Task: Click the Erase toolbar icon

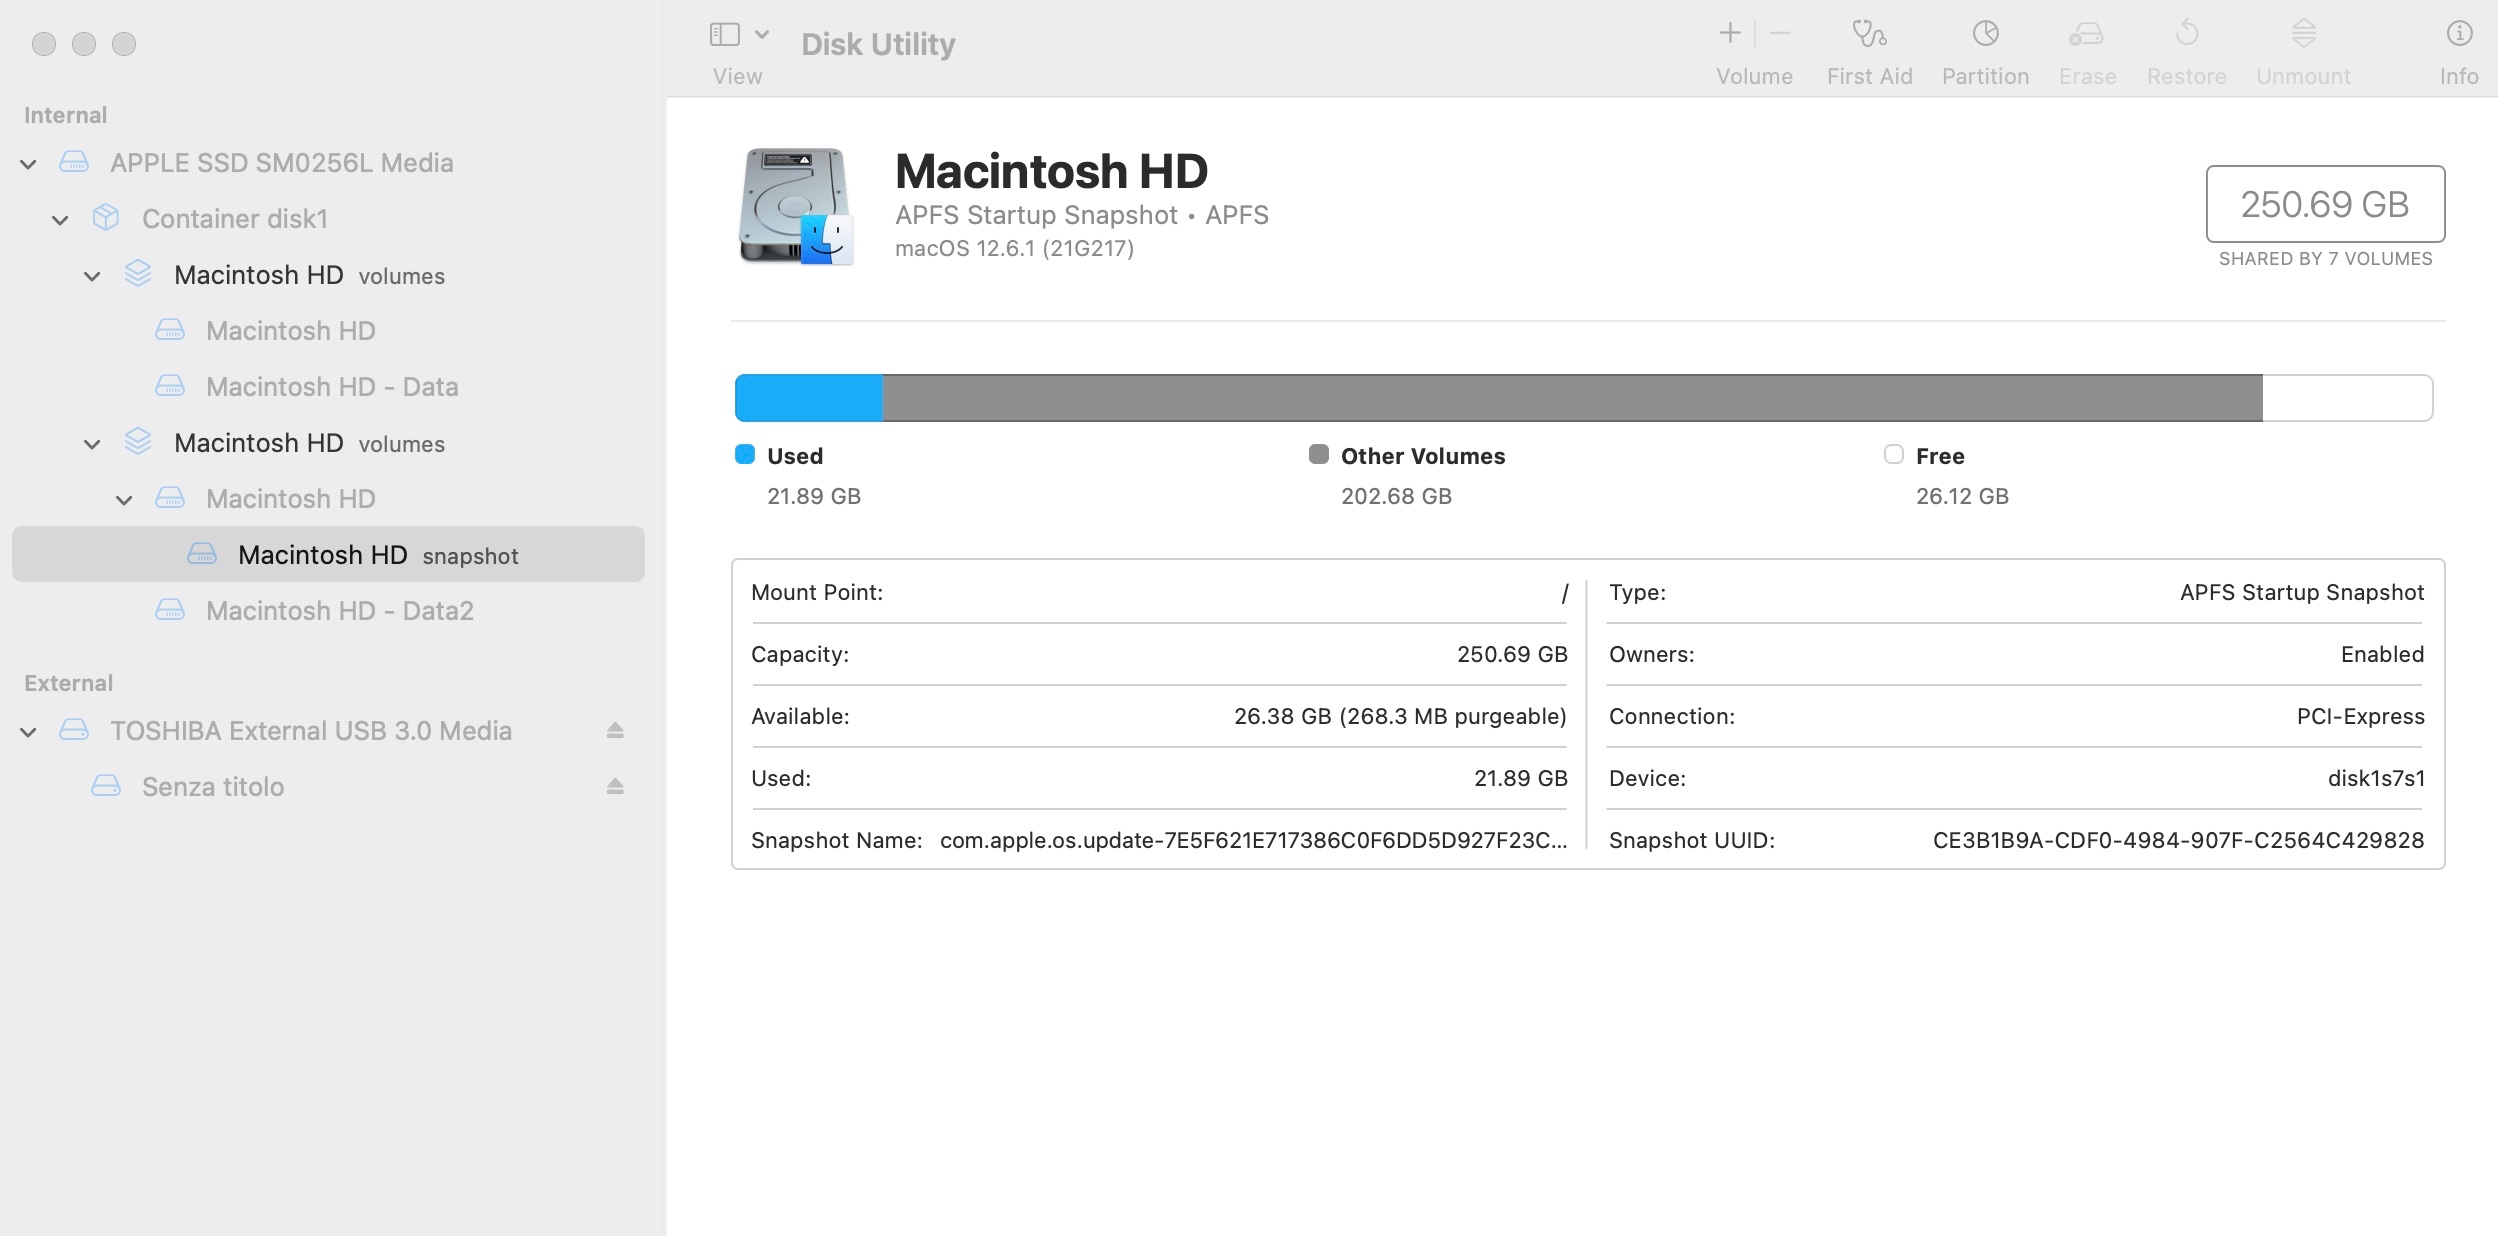Action: pos(2086,35)
